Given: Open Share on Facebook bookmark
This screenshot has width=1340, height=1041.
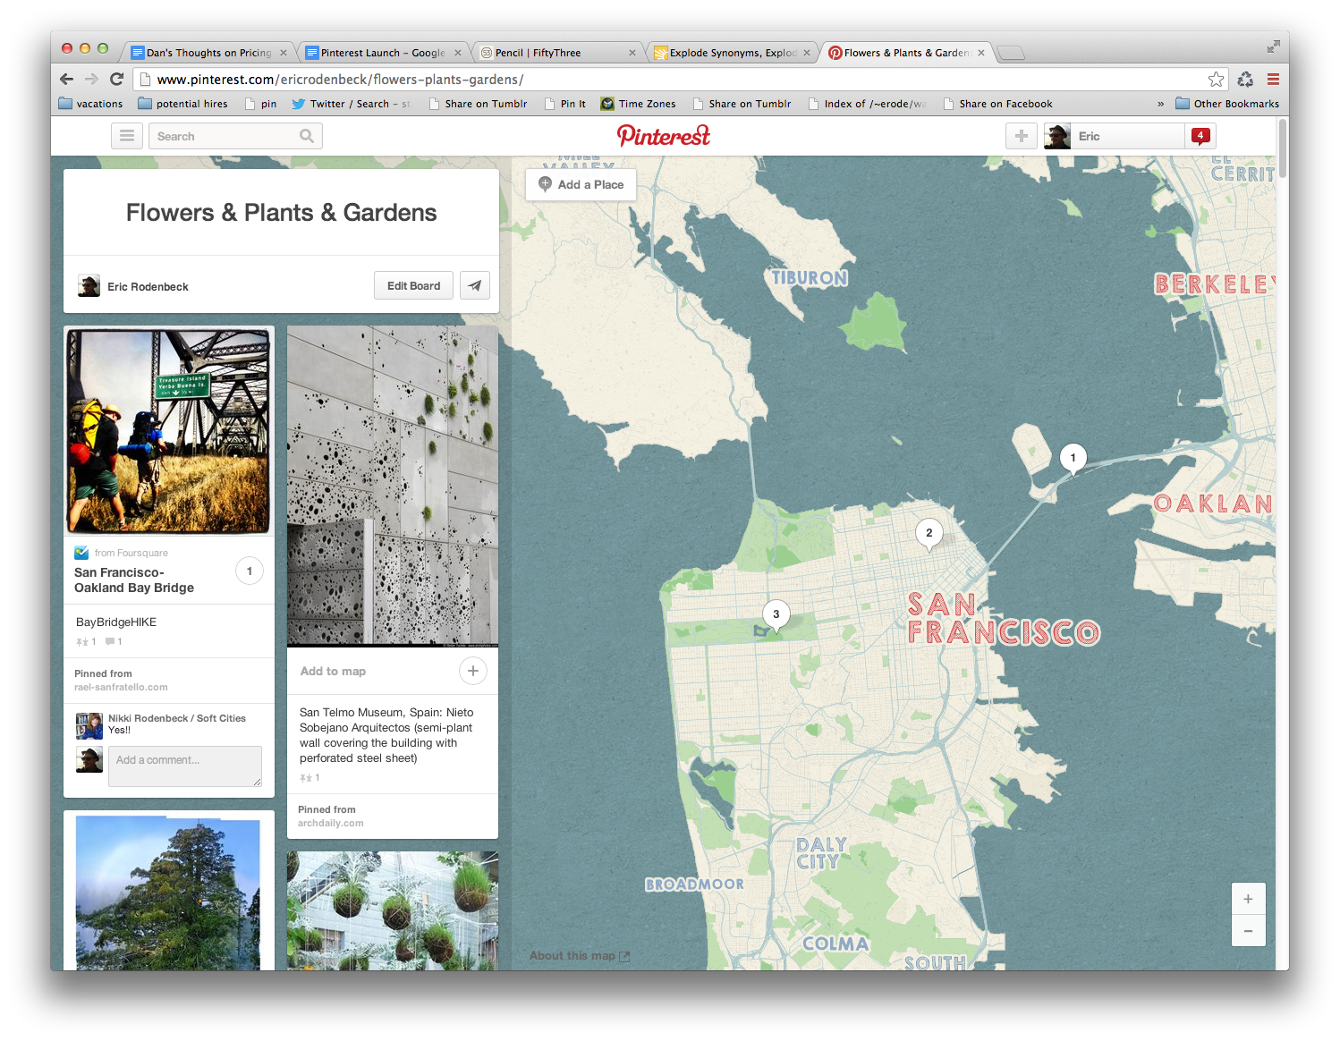Looking at the screenshot, I should (998, 104).
